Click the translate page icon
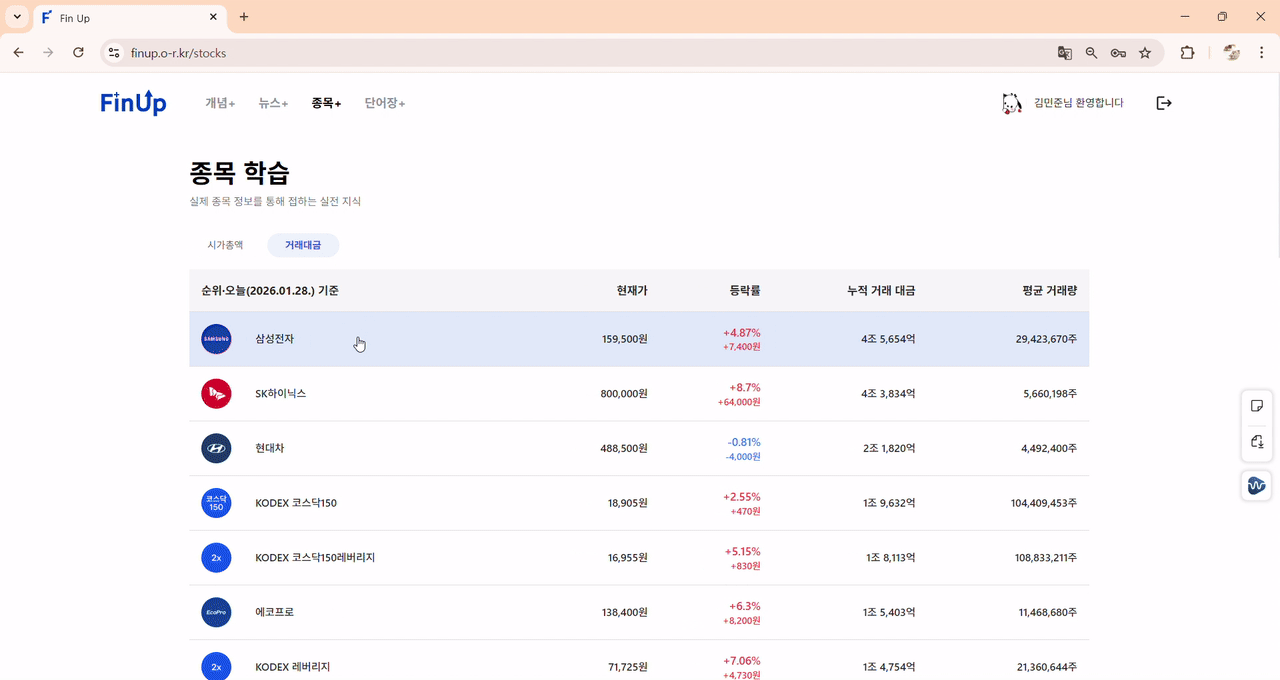The image size is (1280, 680). (x=1065, y=53)
